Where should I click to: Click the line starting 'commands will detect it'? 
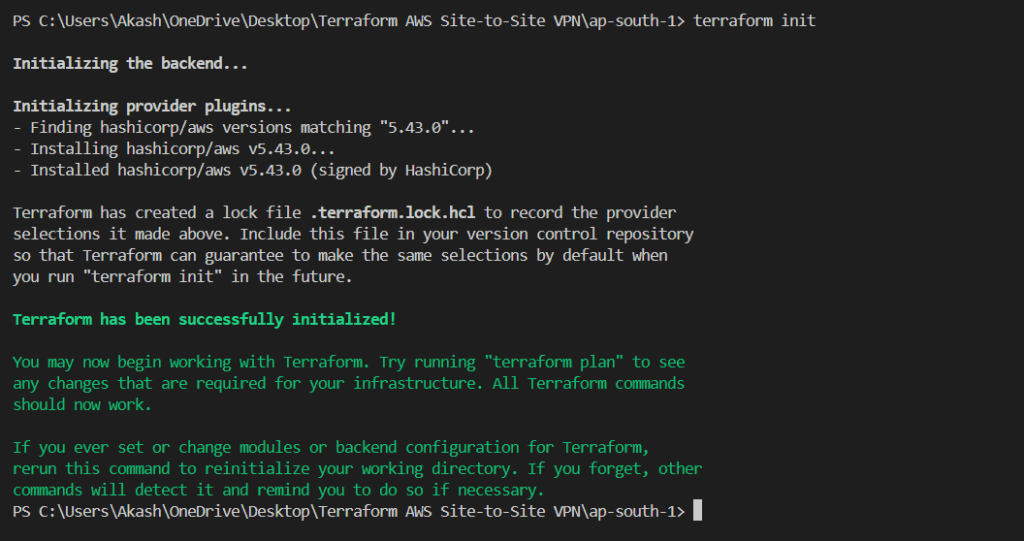click(x=278, y=490)
